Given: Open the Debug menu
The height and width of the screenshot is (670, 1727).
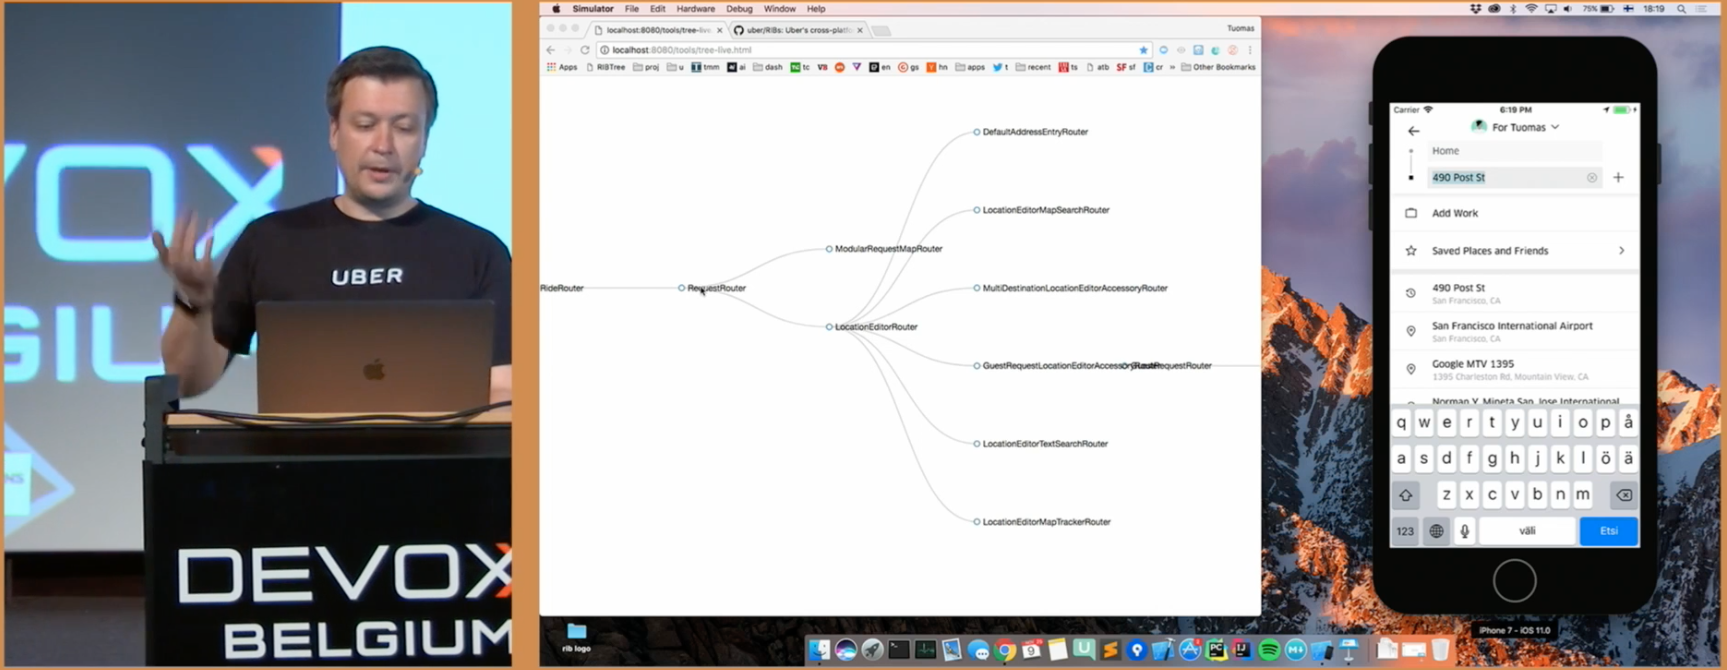Looking at the screenshot, I should pos(739,9).
